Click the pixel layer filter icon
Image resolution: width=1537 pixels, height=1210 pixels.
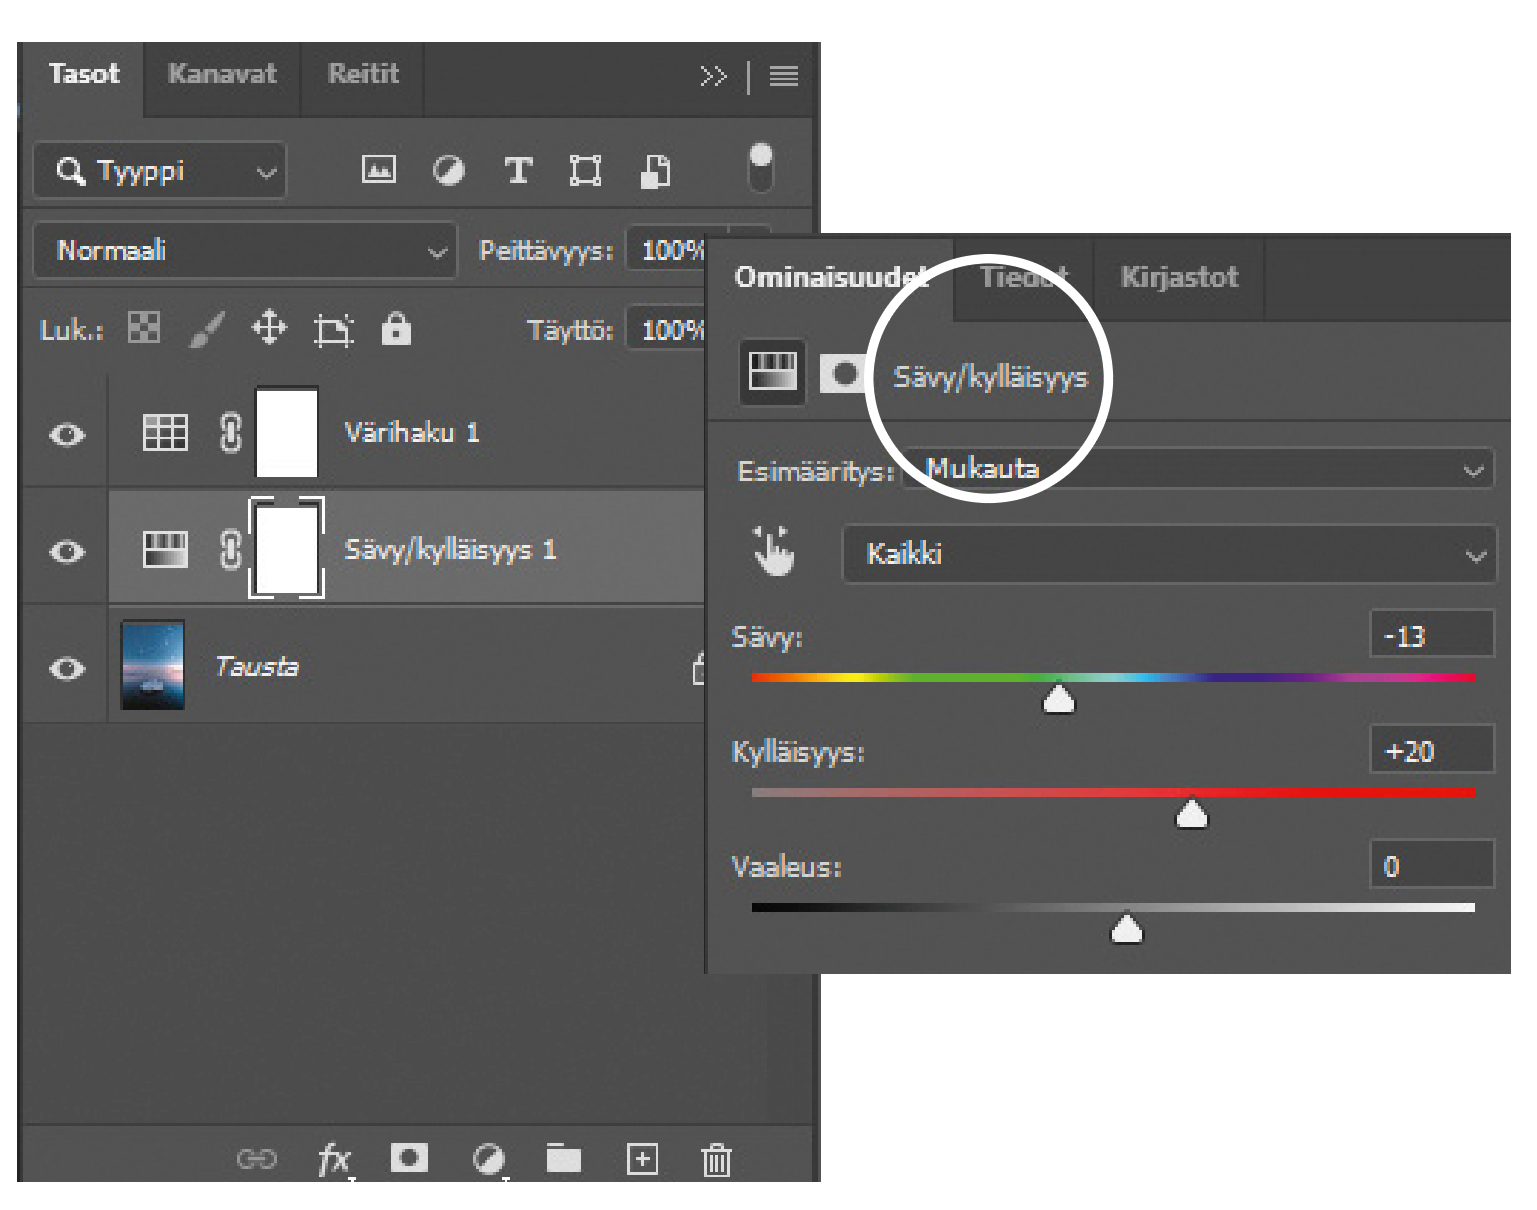click(378, 170)
